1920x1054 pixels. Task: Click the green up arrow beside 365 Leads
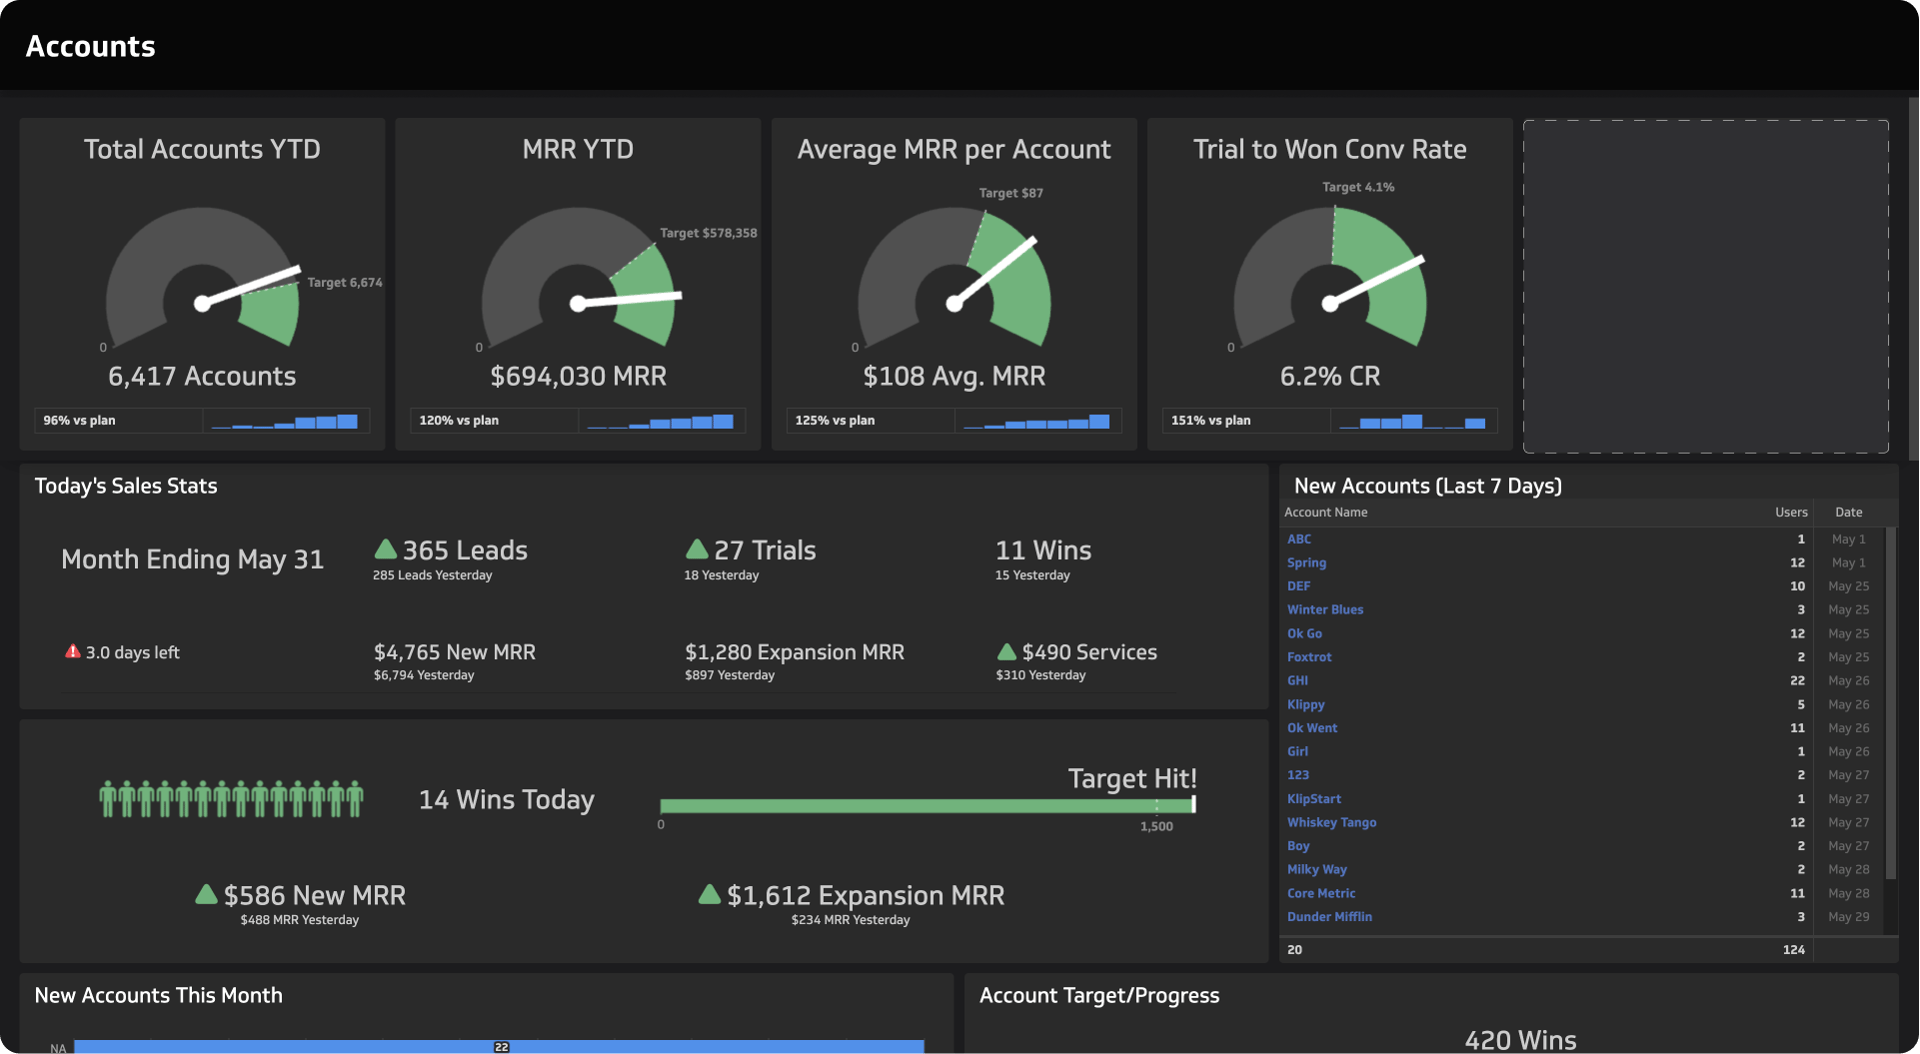click(386, 549)
